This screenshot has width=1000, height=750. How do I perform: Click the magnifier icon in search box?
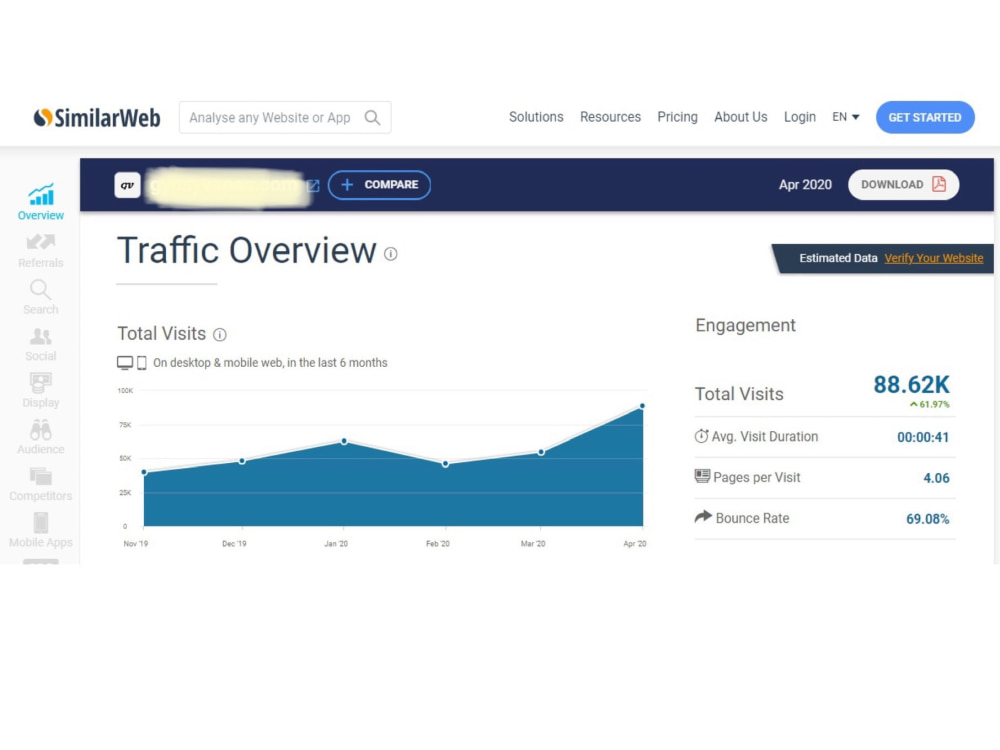click(372, 117)
